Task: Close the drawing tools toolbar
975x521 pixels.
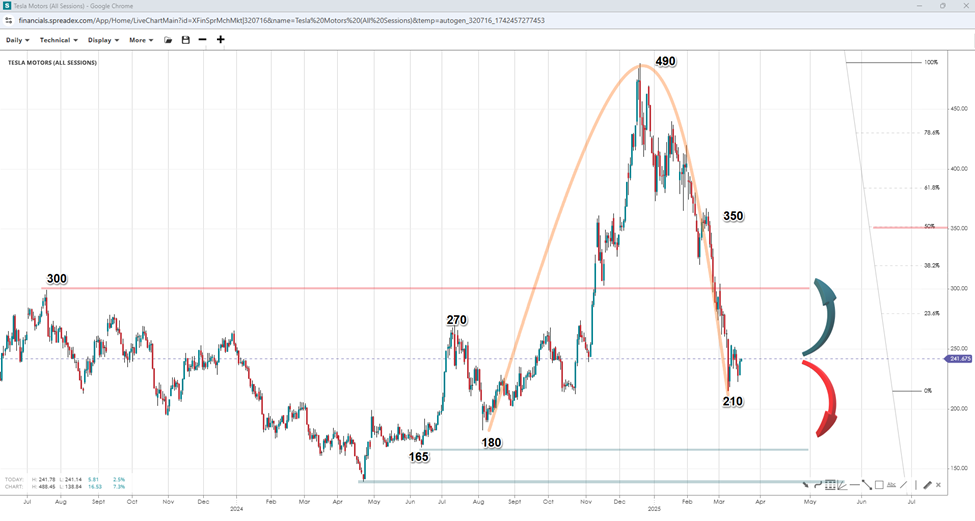Action: [938, 485]
